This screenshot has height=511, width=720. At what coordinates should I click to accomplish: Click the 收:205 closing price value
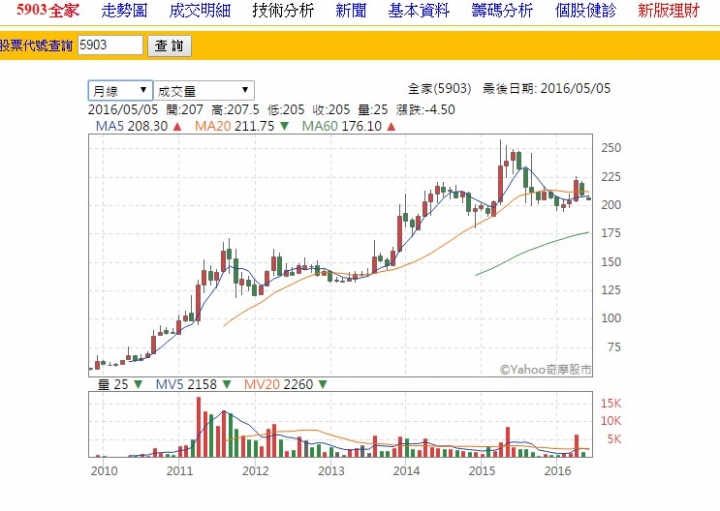pos(331,110)
